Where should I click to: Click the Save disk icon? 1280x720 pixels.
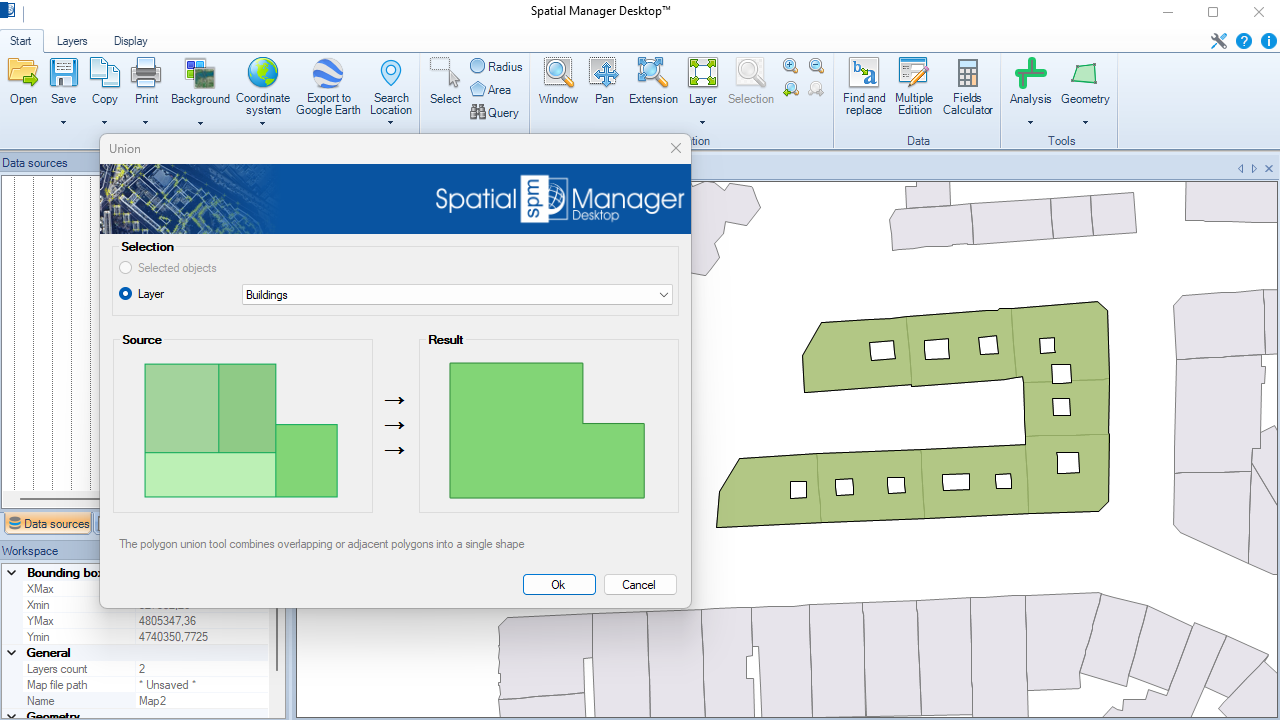[x=63, y=73]
